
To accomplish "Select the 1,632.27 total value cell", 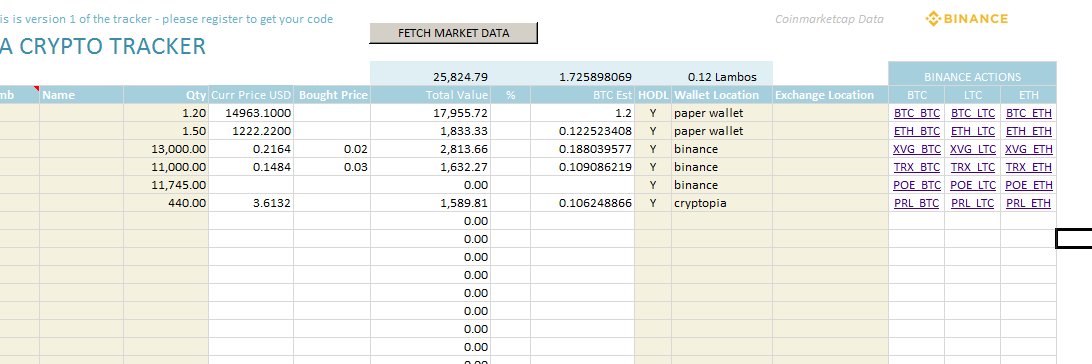I will click(430, 167).
